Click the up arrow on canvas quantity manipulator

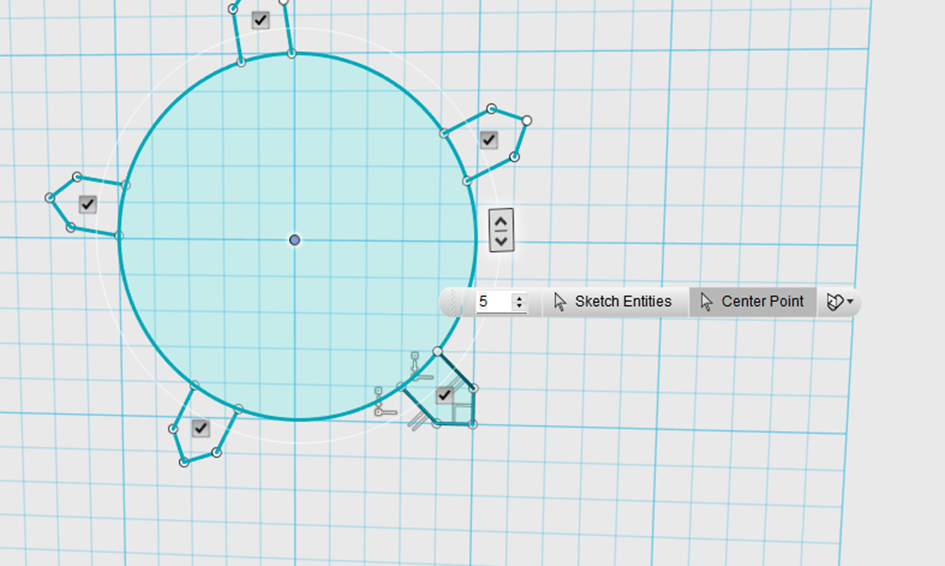502,221
